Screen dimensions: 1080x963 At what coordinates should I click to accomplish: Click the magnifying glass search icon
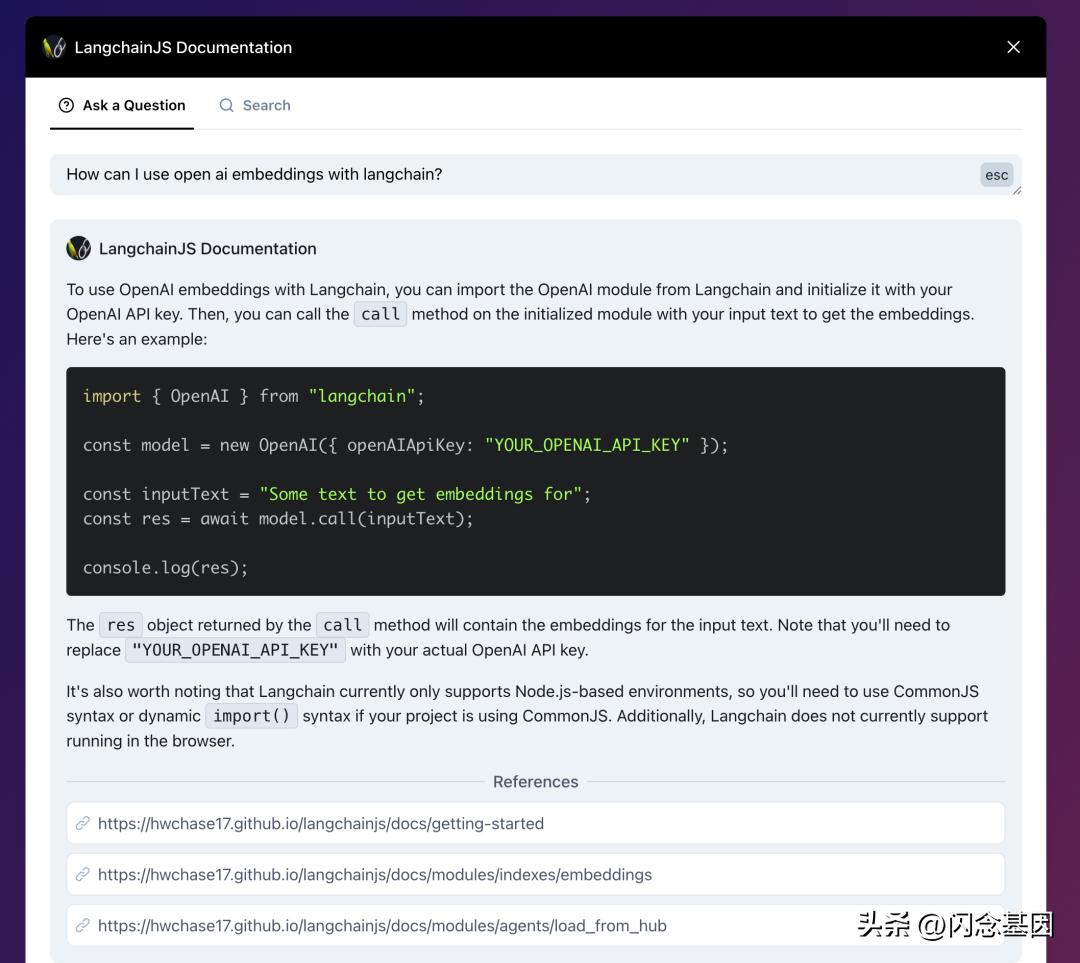click(x=227, y=105)
